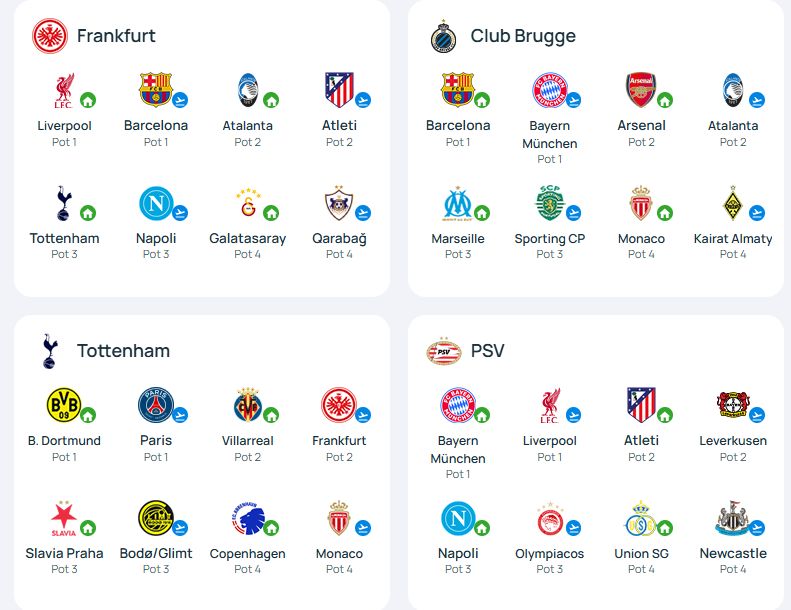Click Galatasaray crest in Frankfurt card
Image resolution: width=791 pixels, height=610 pixels.
(248, 202)
